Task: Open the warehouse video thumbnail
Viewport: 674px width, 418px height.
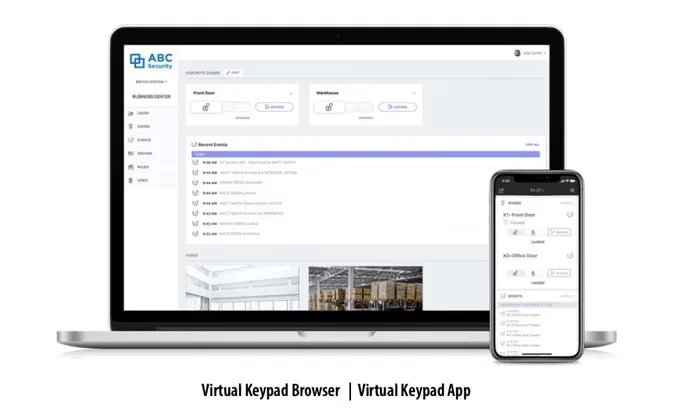Action: [365, 288]
